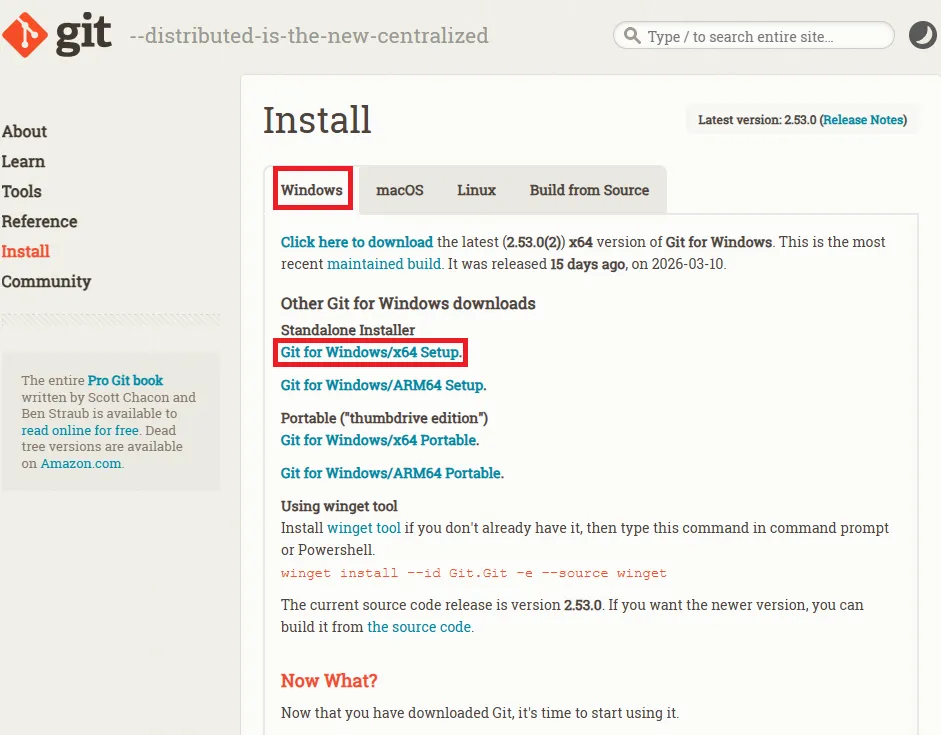
Task: Switch to the Linux tab
Action: 476,190
